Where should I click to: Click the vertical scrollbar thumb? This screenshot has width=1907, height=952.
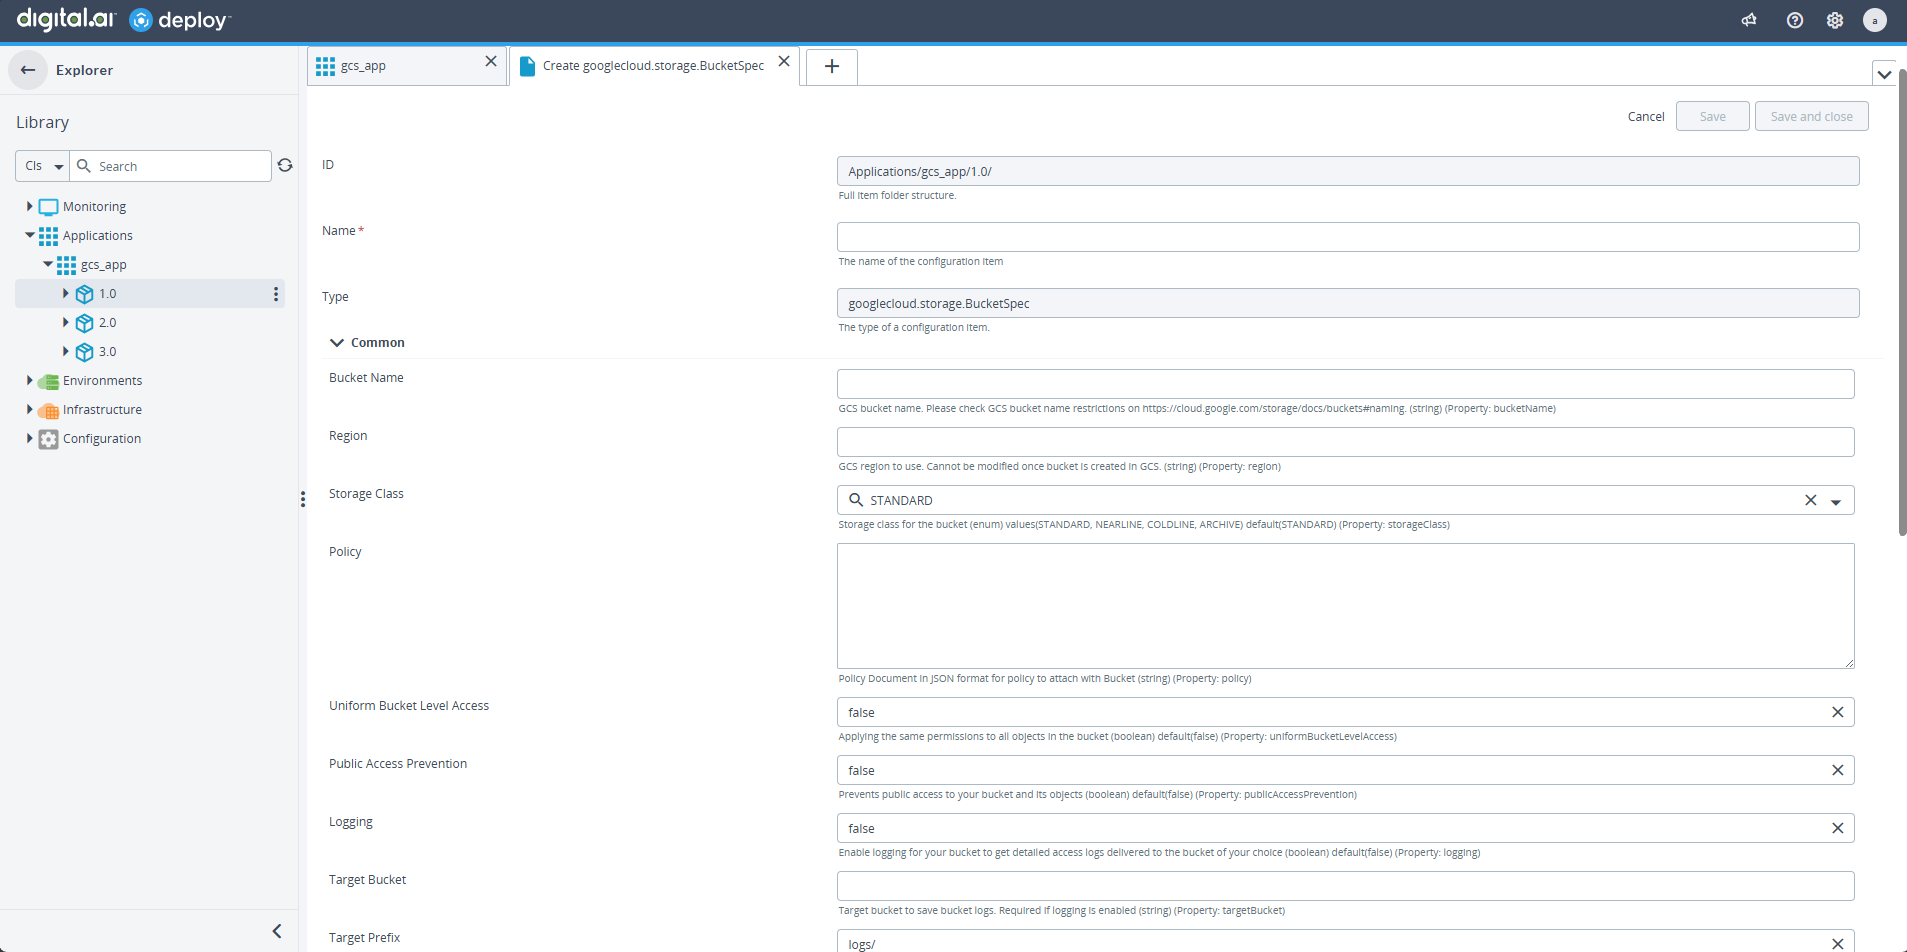[x=1902, y=303]
